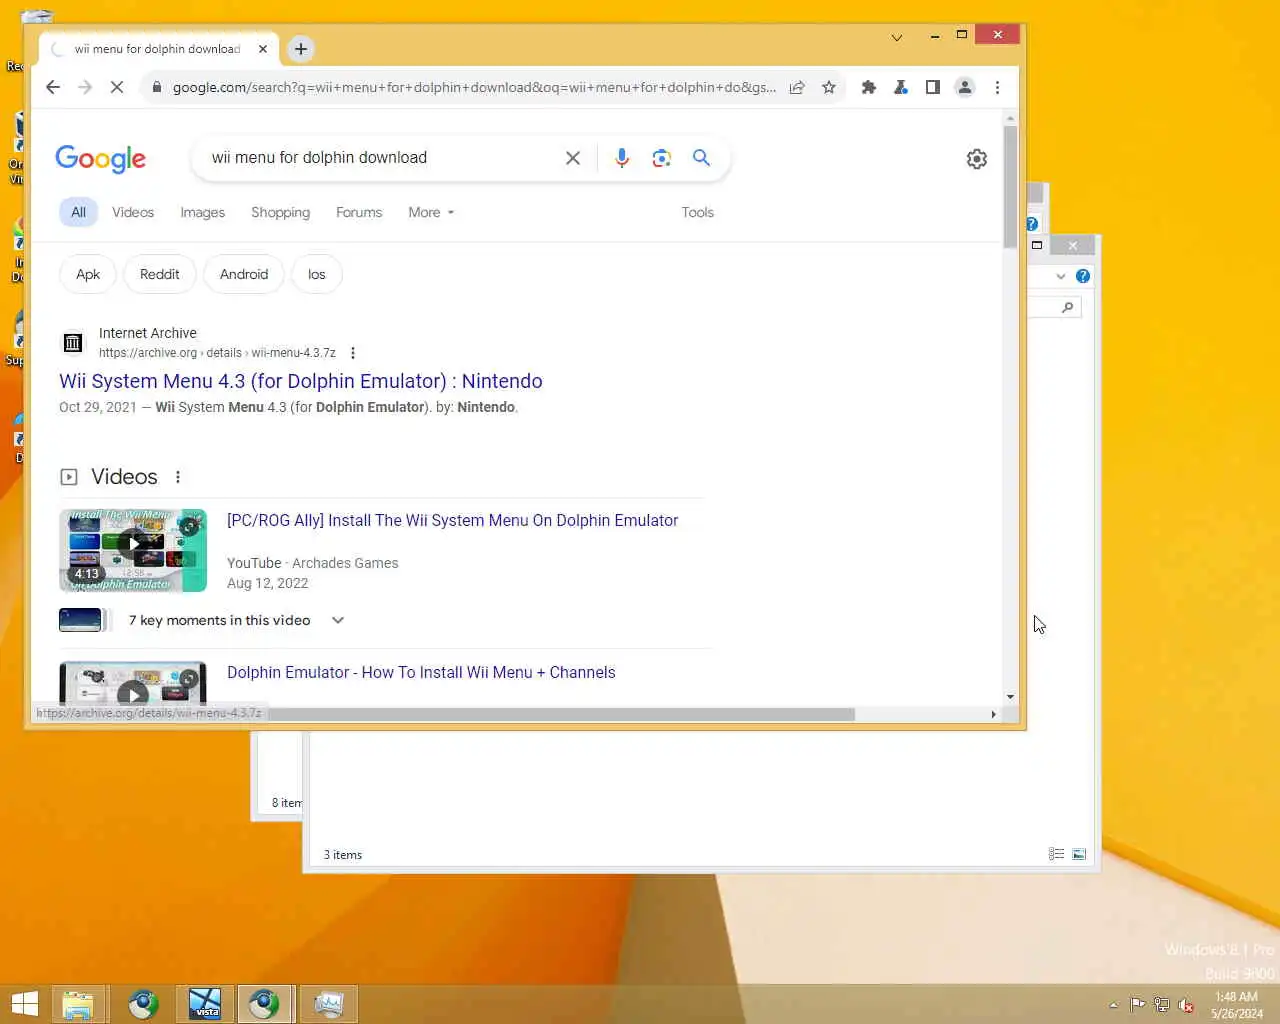Open the profile avatar menu

pyautogui.click(x=965, y=87)
